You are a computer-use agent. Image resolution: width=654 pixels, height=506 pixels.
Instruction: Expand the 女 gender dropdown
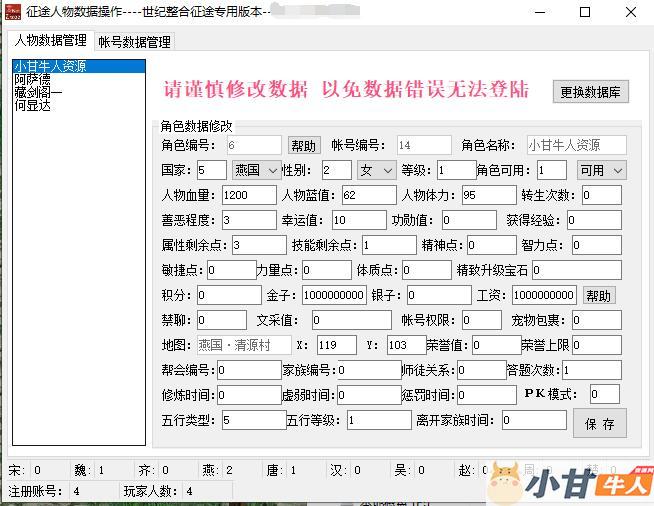376,170
